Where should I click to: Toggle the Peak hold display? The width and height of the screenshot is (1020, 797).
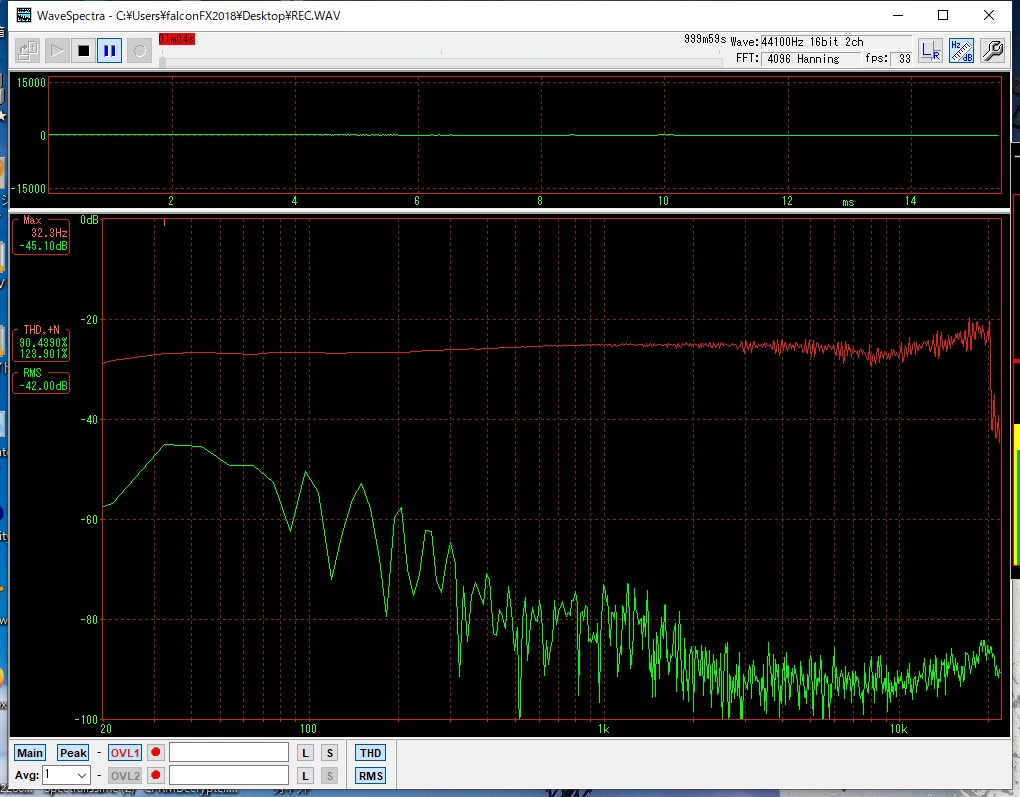(73, 753)
